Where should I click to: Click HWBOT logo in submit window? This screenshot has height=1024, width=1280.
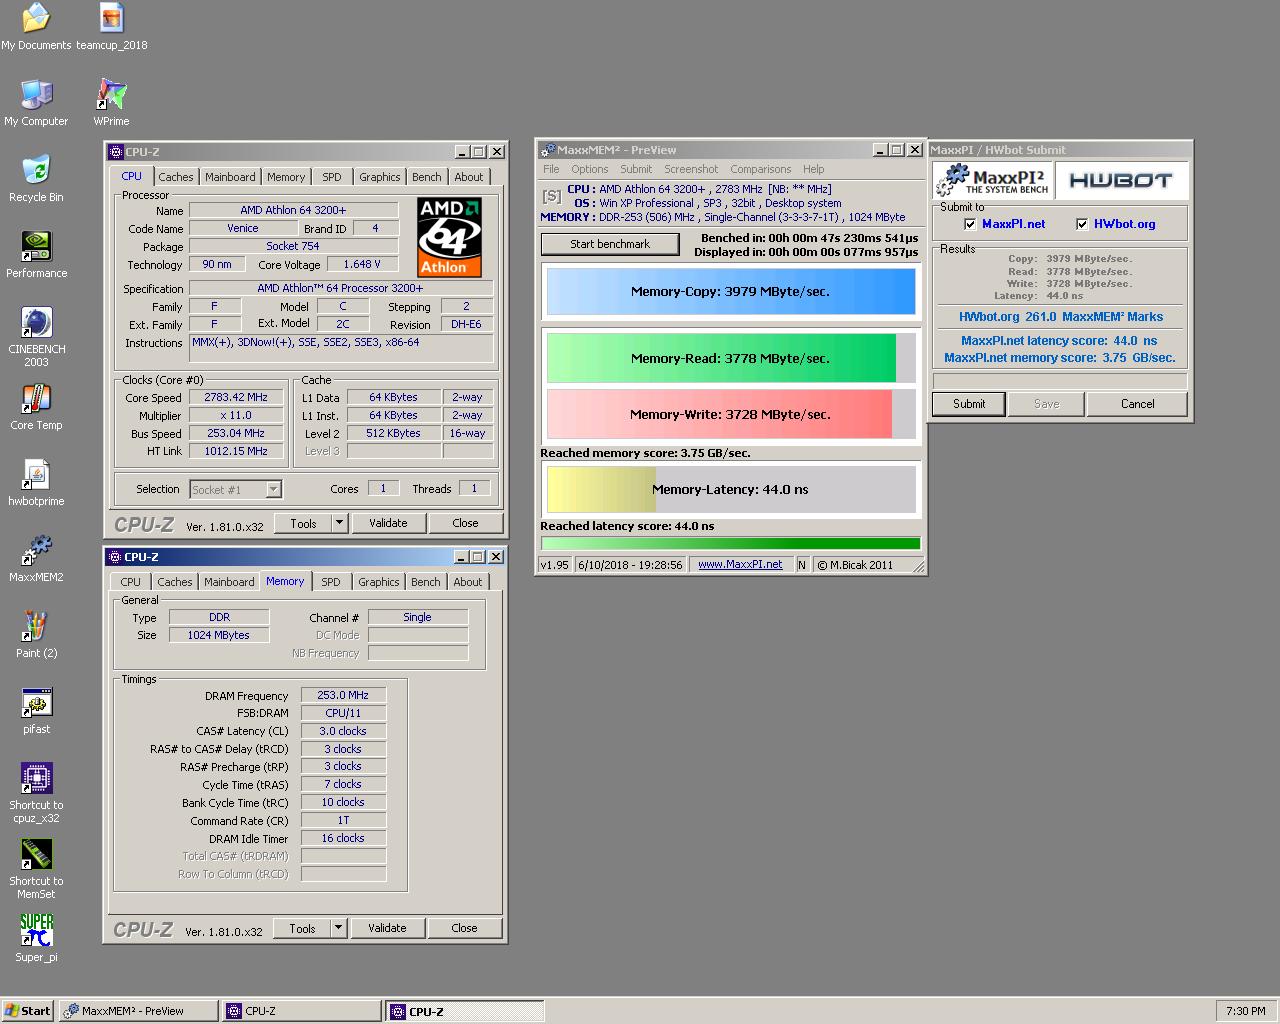point(1121,181)
